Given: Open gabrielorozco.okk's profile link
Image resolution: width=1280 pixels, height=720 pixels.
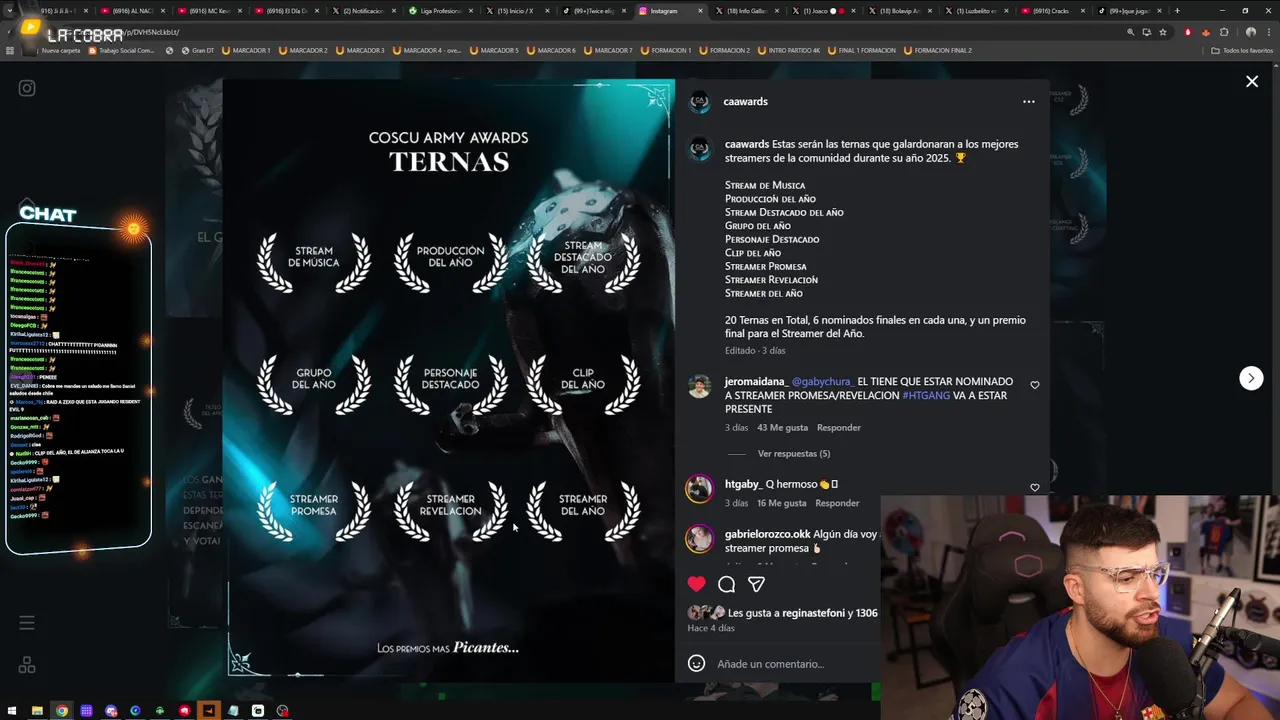Looking at the screenshot, I should (768, 534).
